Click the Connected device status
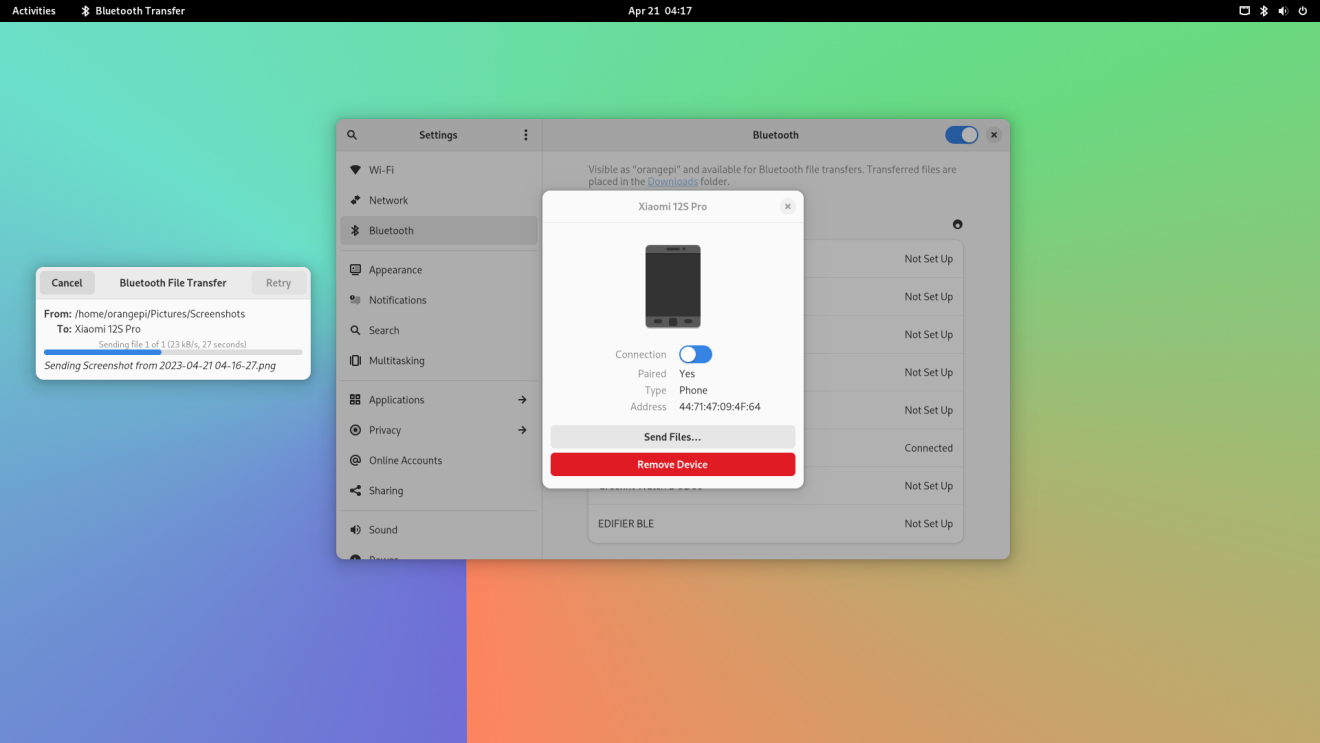Screen dimensions: 1320x743 click(929, 448)
